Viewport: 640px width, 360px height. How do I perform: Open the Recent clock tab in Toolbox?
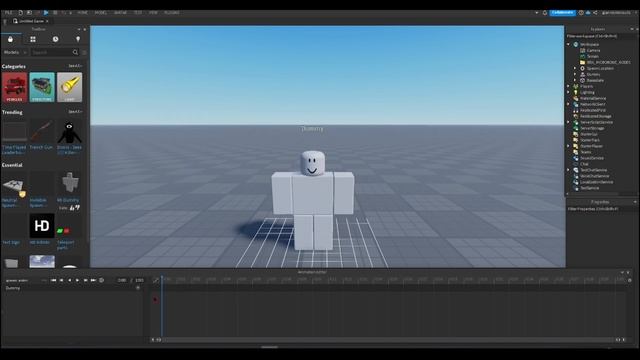point(56,39)
